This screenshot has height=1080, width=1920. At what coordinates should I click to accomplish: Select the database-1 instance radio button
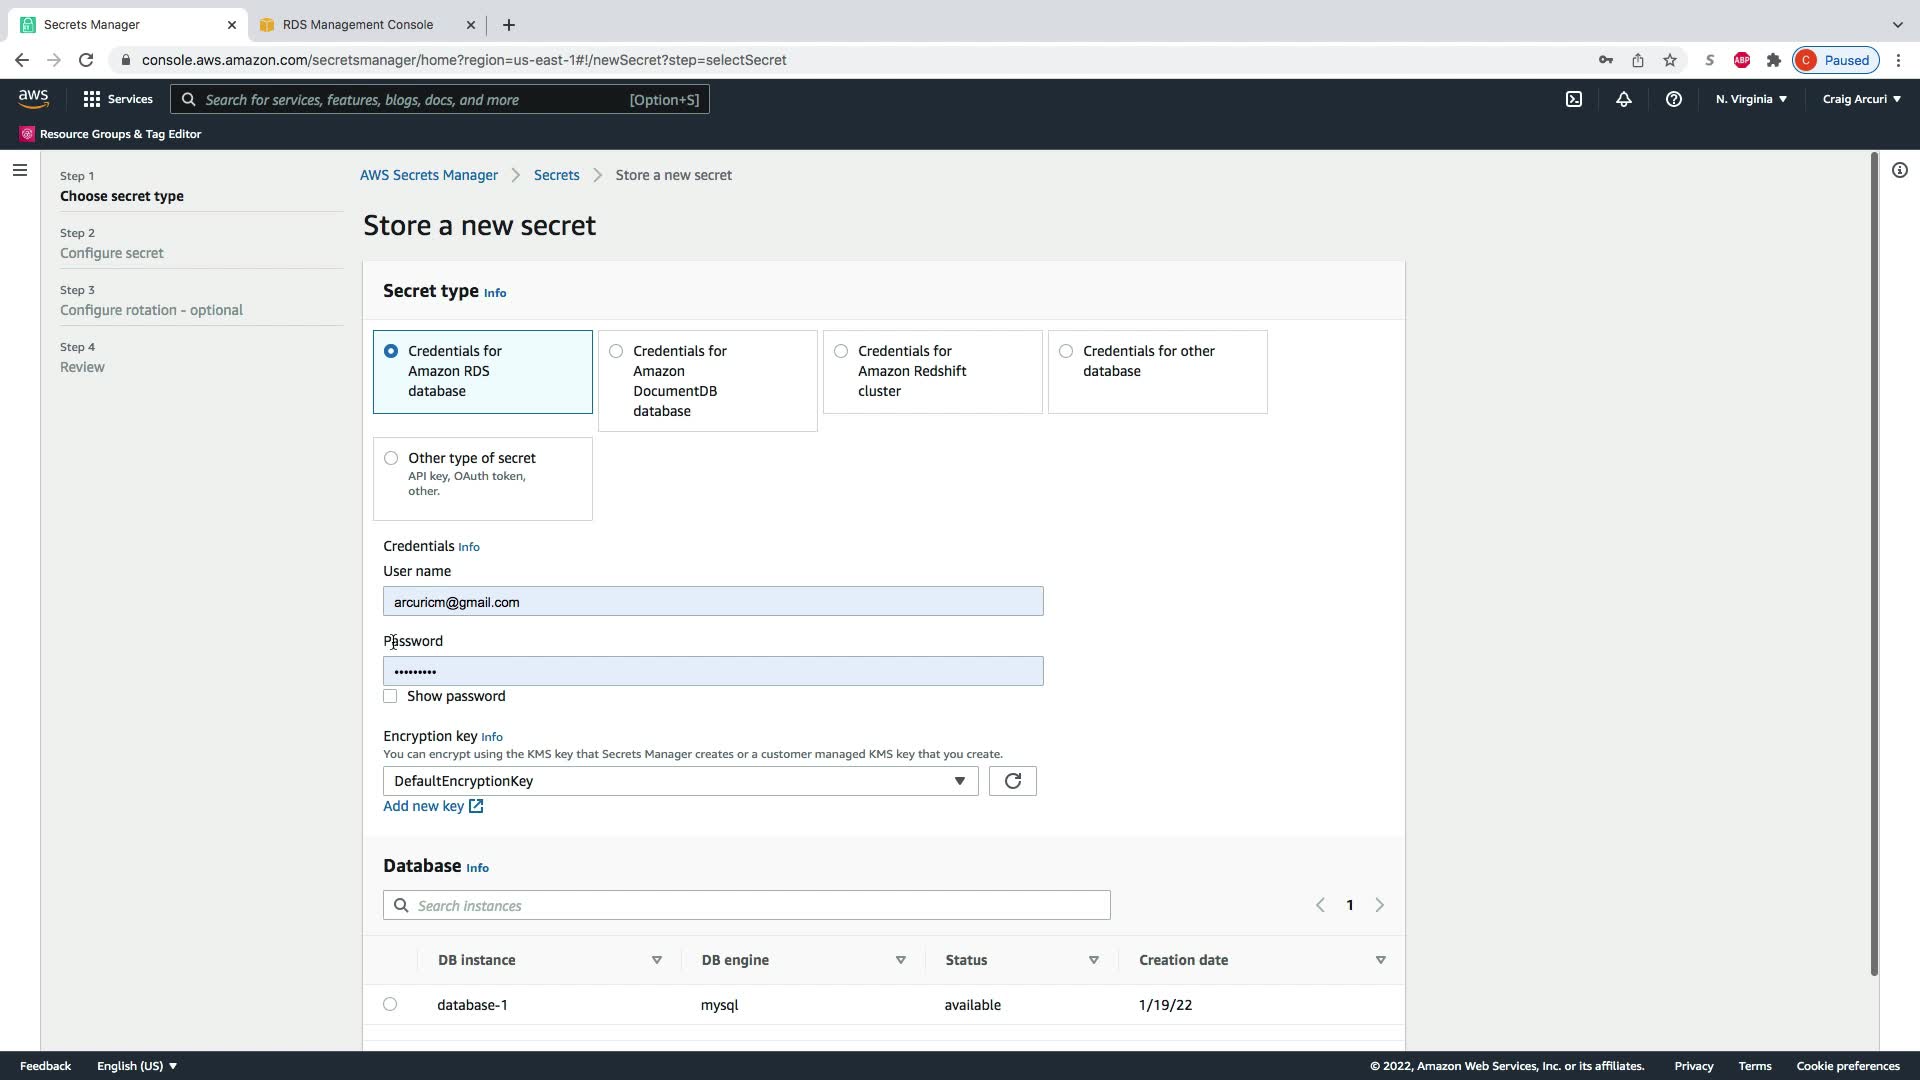click(390, 1004)
